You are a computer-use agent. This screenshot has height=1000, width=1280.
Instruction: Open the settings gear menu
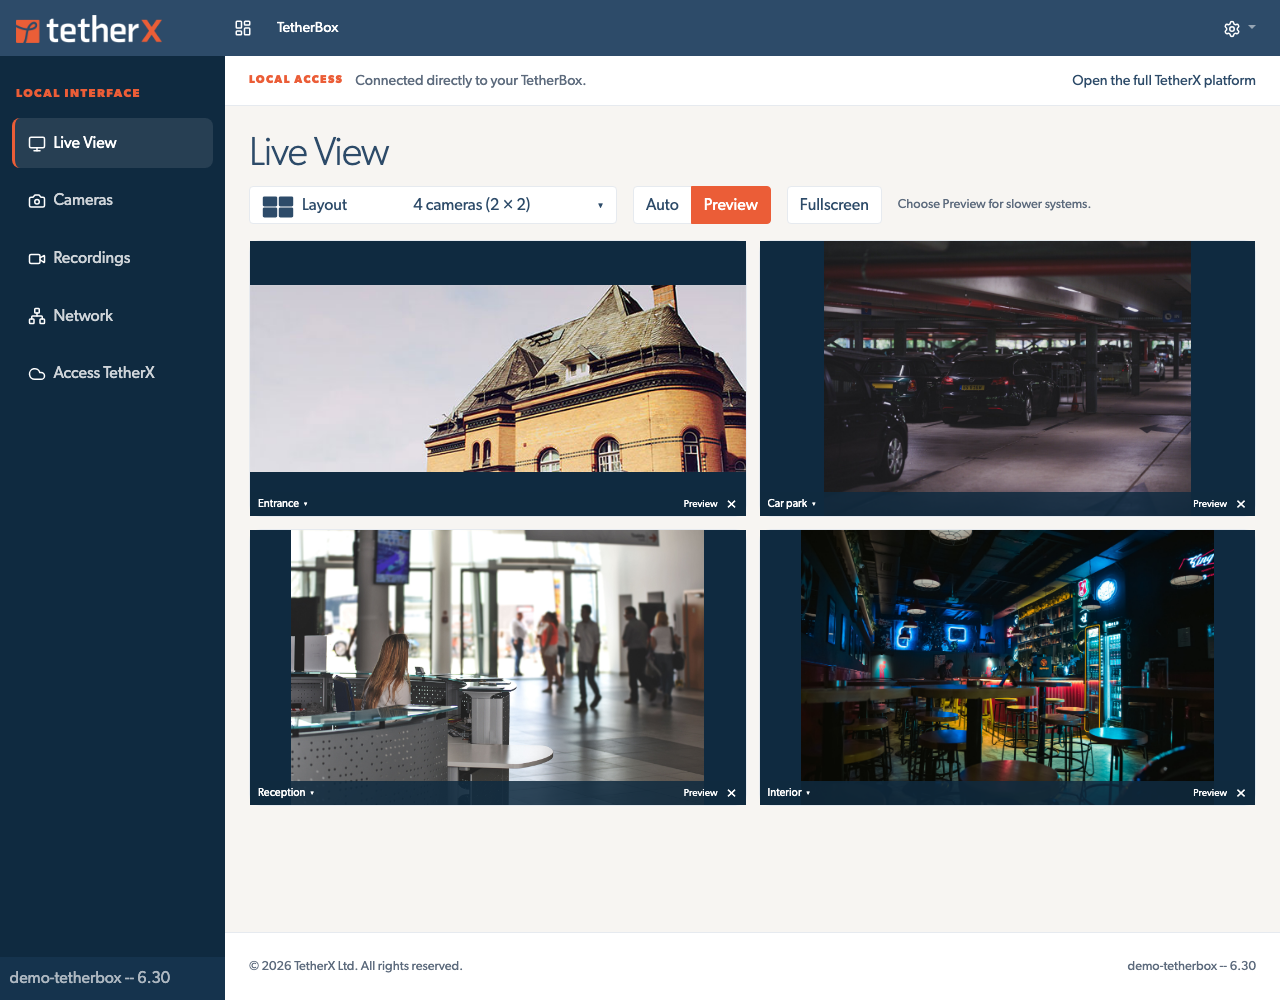[1232, 29]
